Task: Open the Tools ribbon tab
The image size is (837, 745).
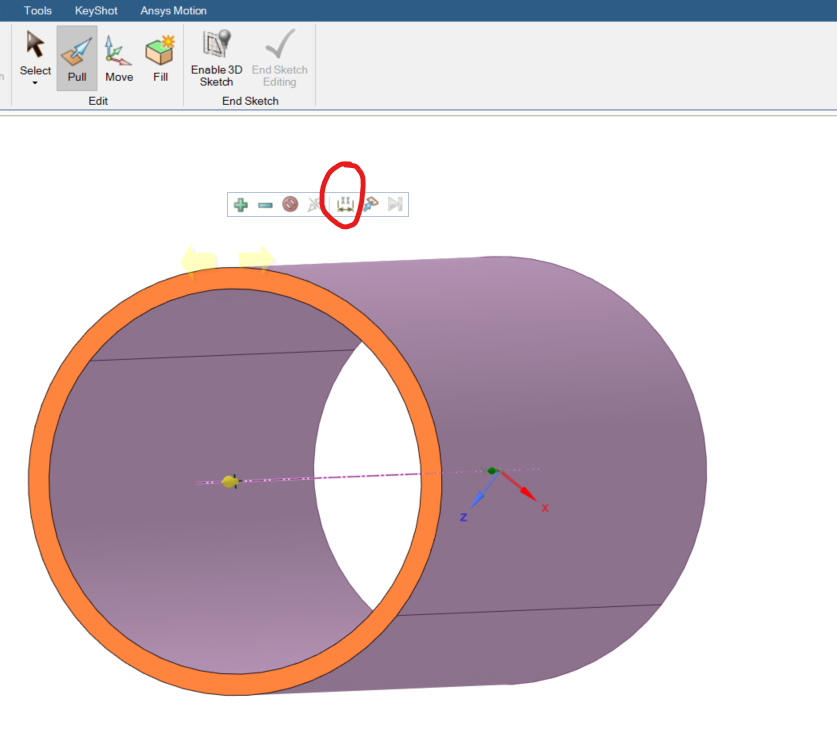Action: point(37,11)
